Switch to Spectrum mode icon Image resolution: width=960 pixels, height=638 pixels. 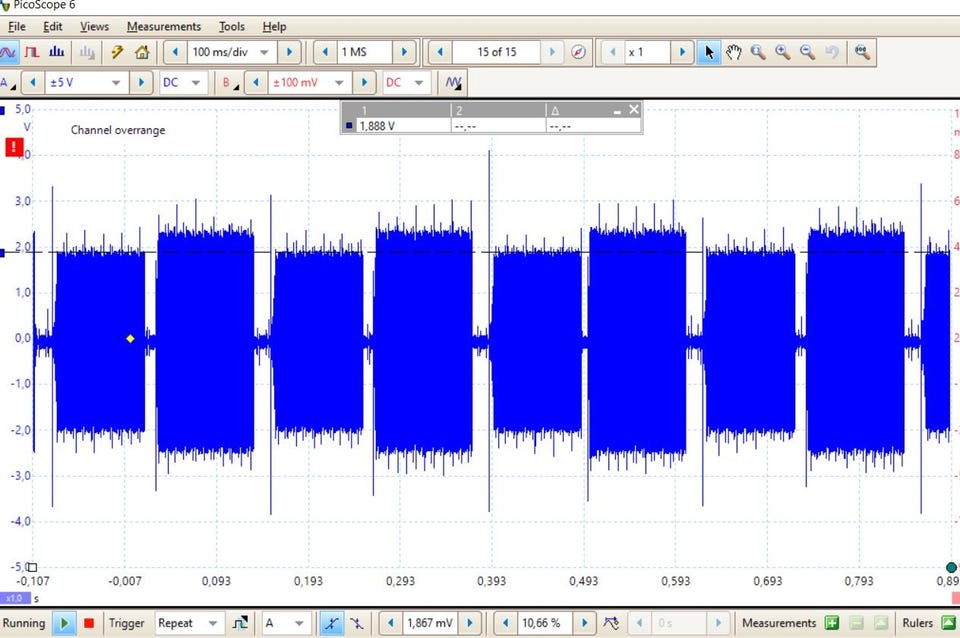pos(57,52)
